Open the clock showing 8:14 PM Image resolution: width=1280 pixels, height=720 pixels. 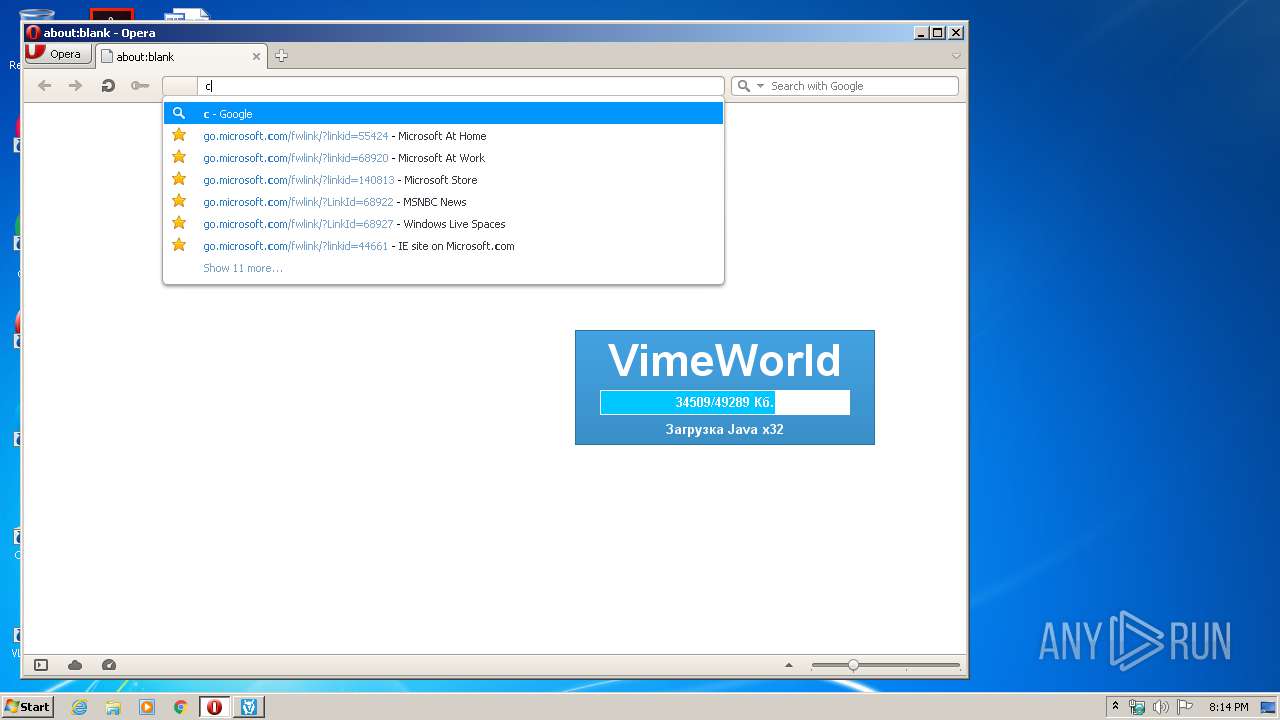pos(1228,707)
